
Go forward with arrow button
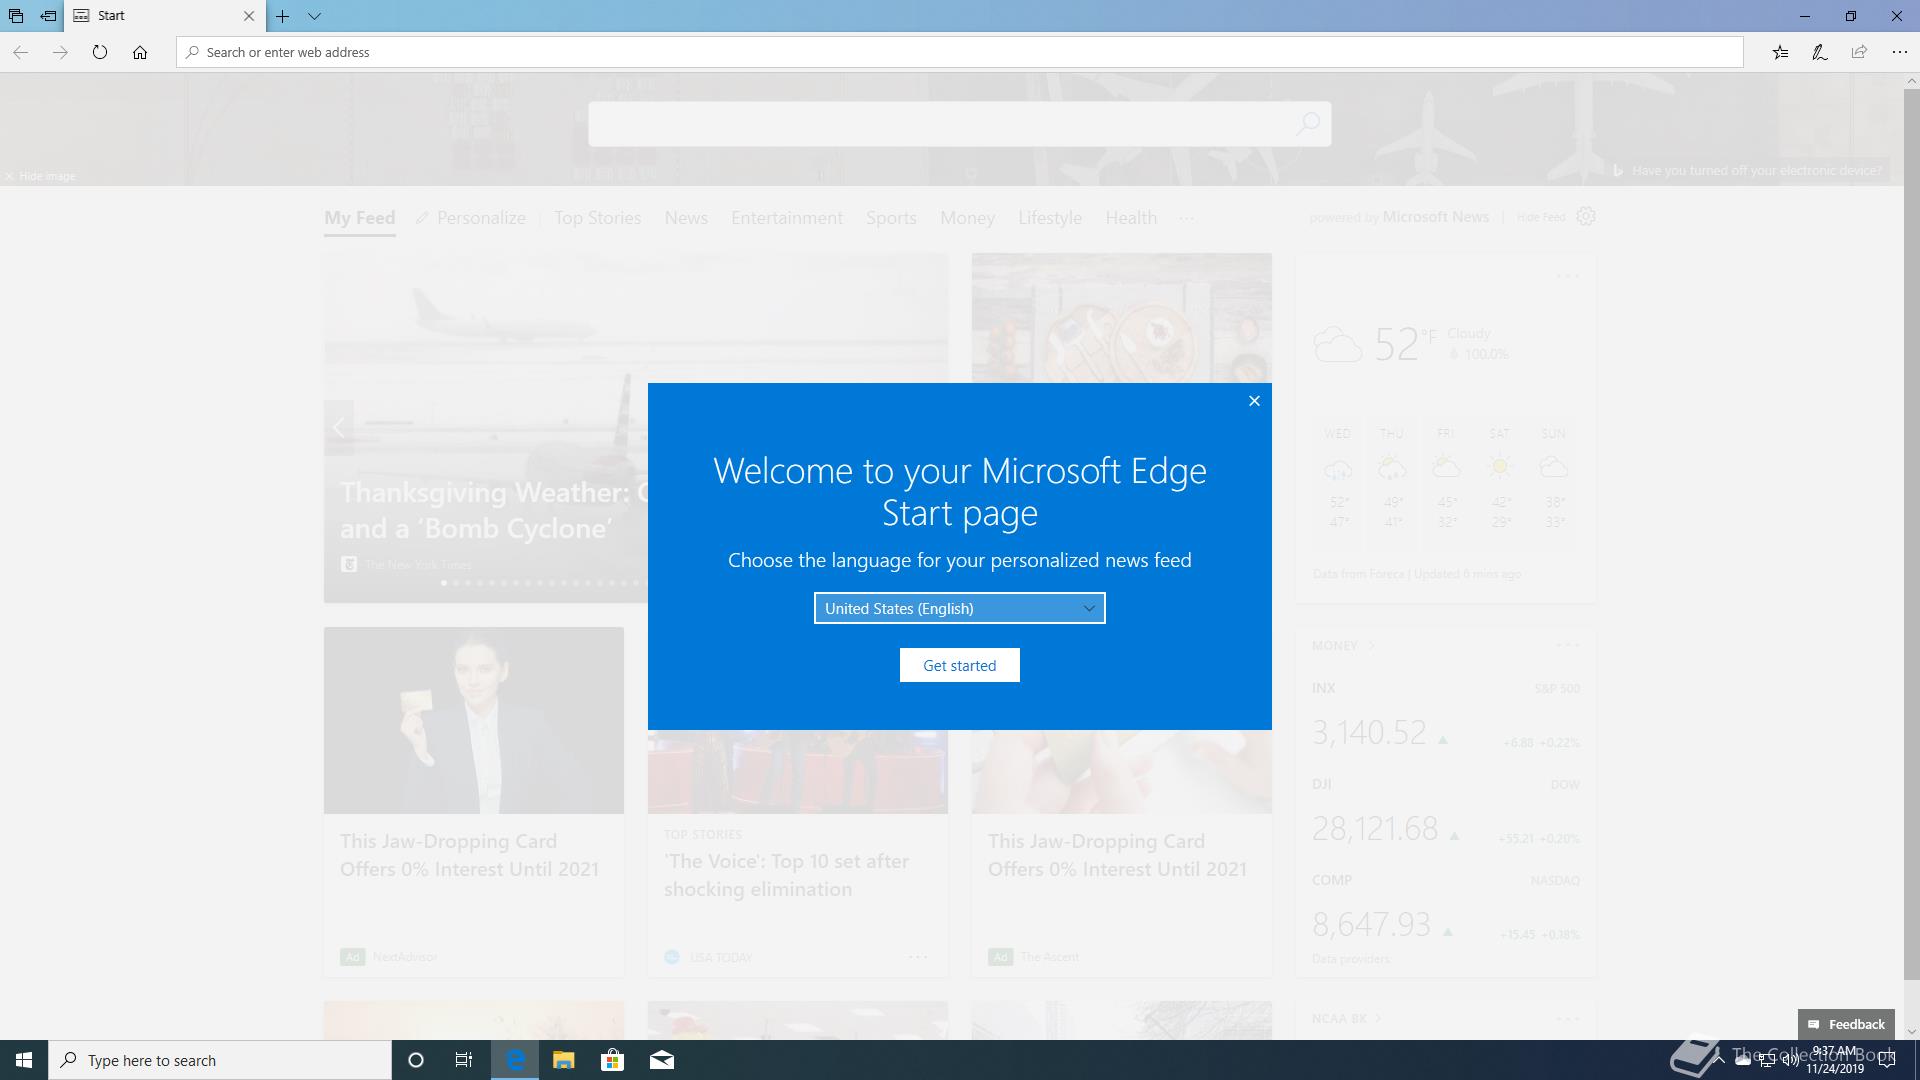click(60, 52)
